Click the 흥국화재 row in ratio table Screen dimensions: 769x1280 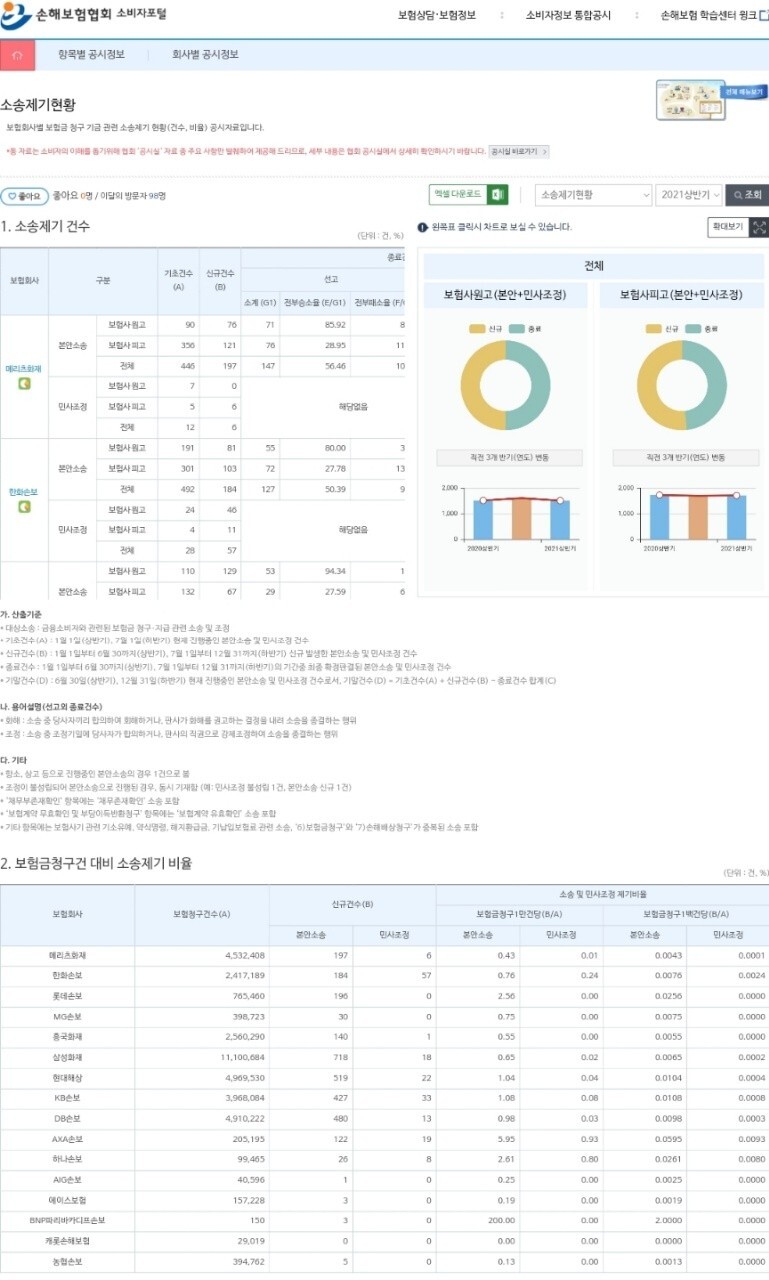click(384, 1036)
